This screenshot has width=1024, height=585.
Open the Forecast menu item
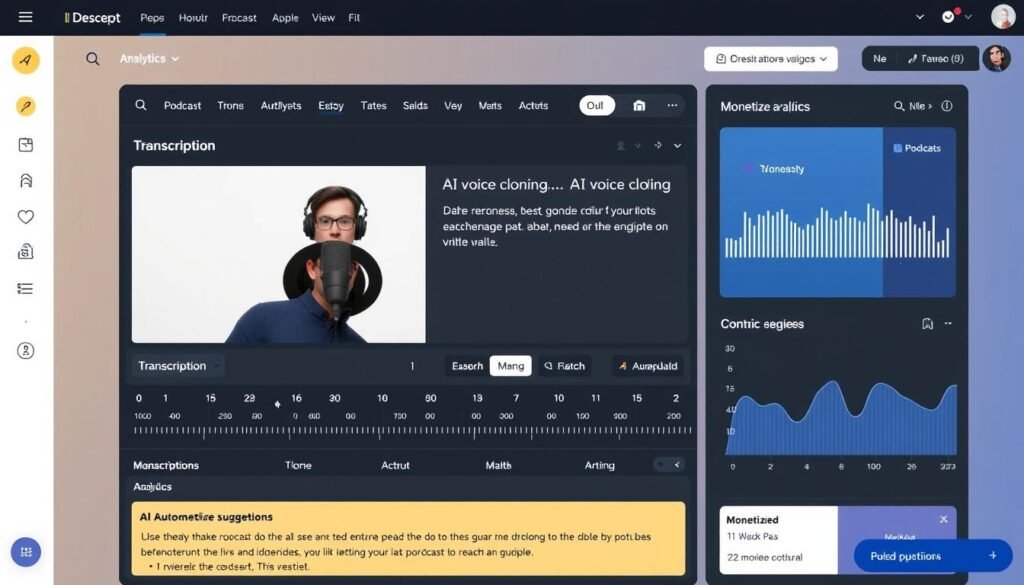coord(239,17)
